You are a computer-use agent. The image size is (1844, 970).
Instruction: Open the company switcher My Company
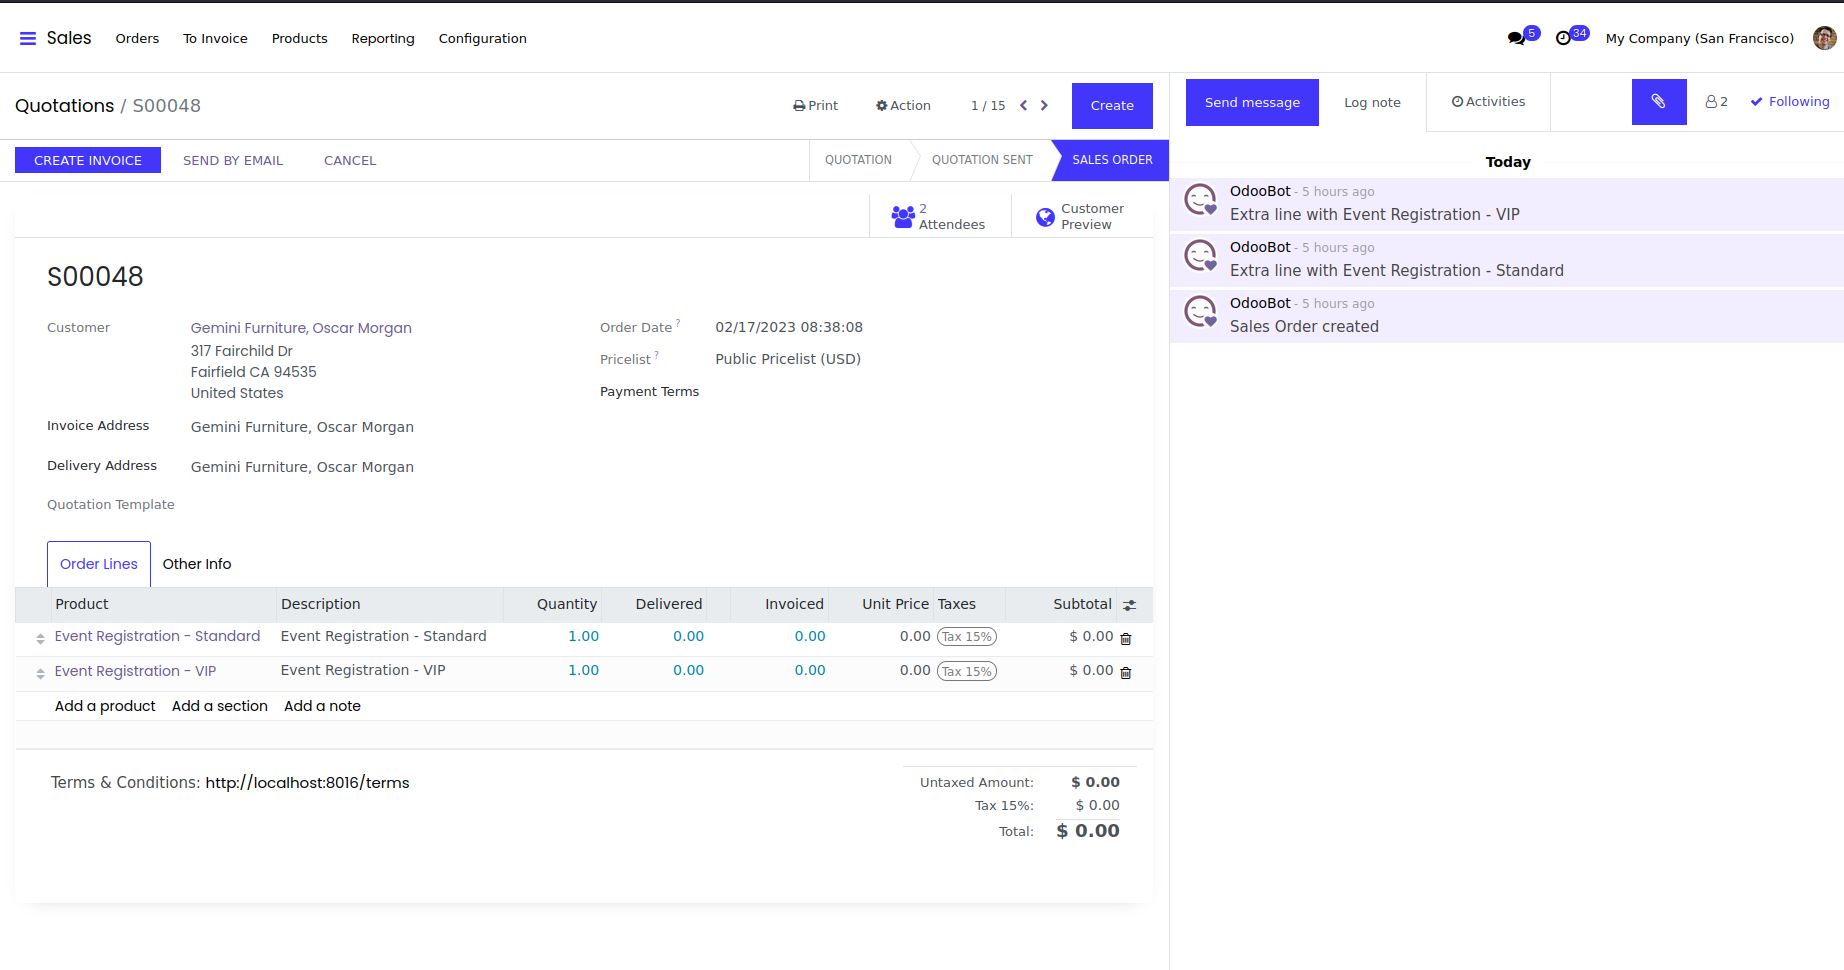1699,38
